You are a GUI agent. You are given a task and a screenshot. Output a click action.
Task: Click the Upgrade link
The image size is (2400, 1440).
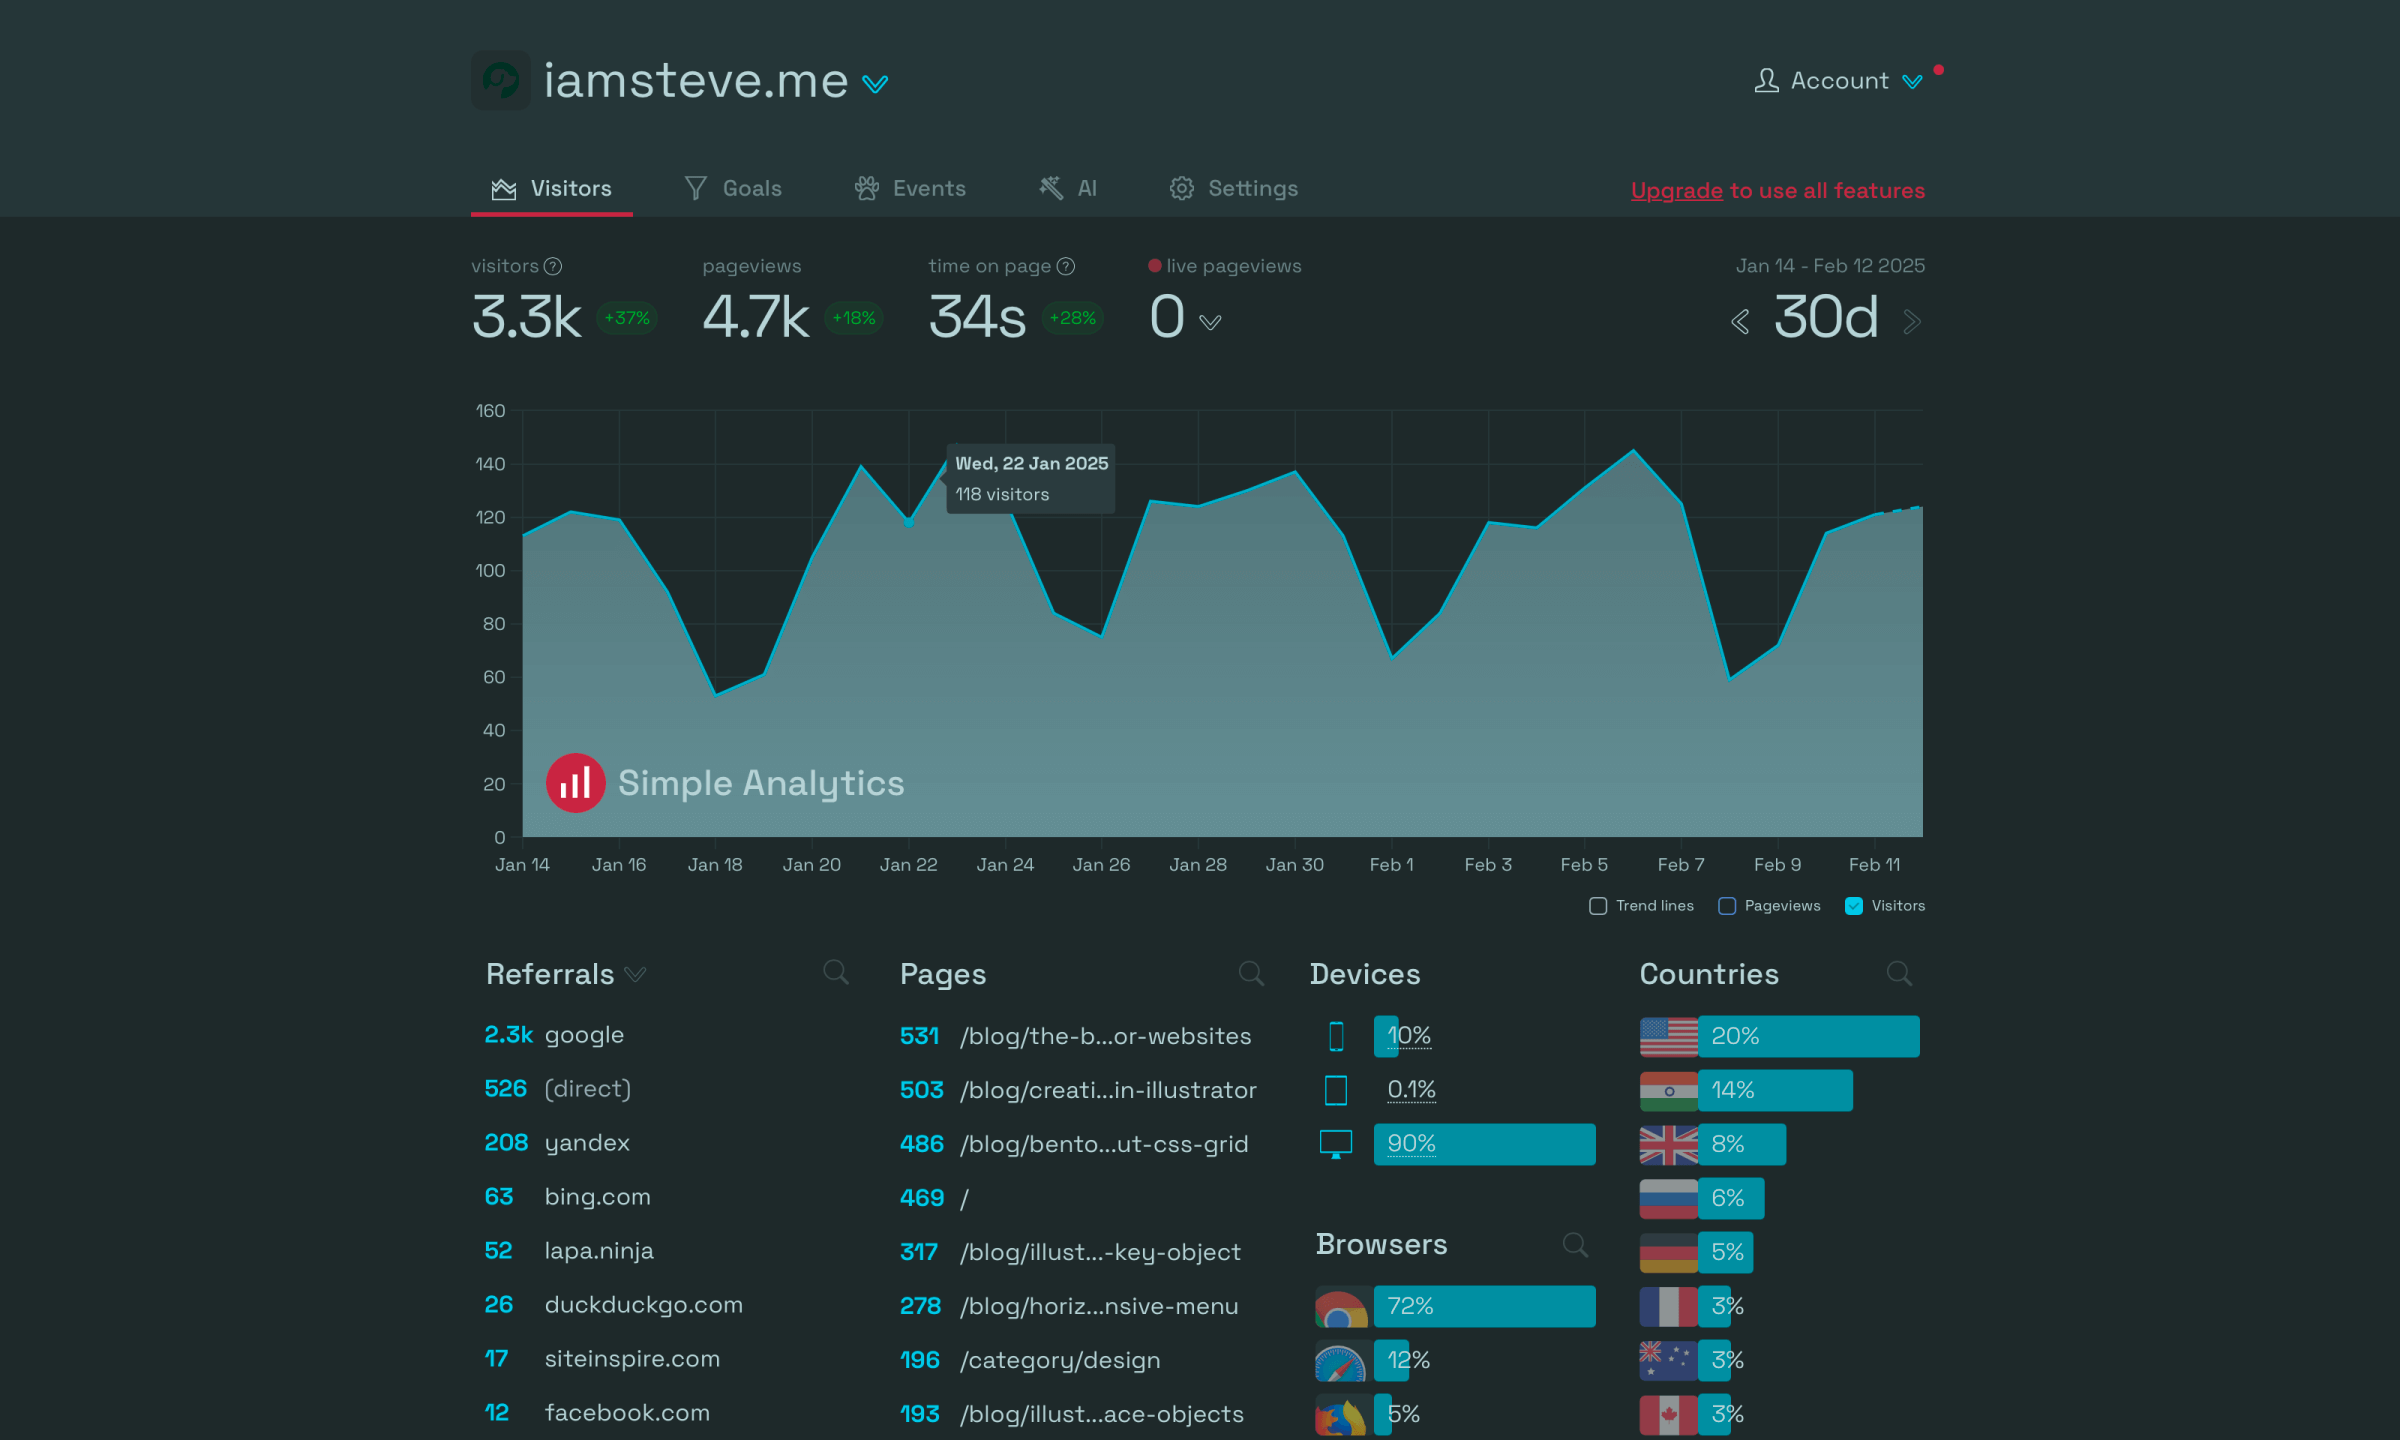[1676, 190]
